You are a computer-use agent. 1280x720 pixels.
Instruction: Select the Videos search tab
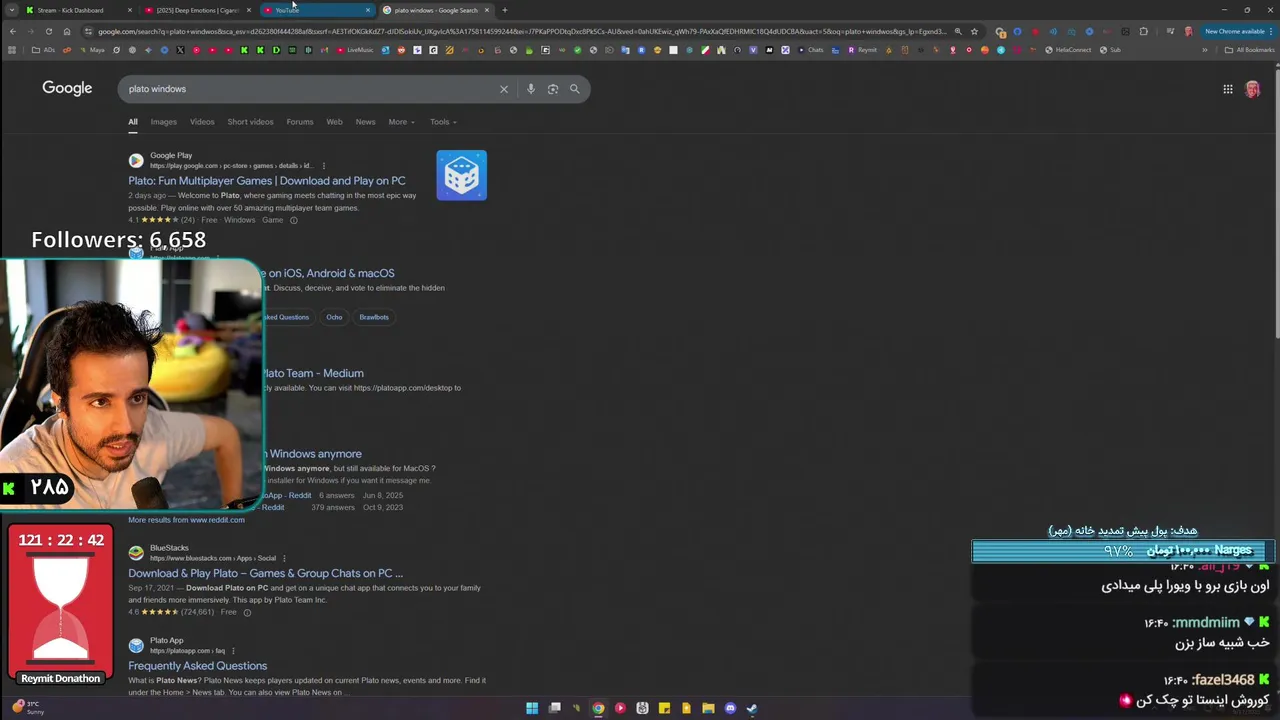[x=202, y=122]
